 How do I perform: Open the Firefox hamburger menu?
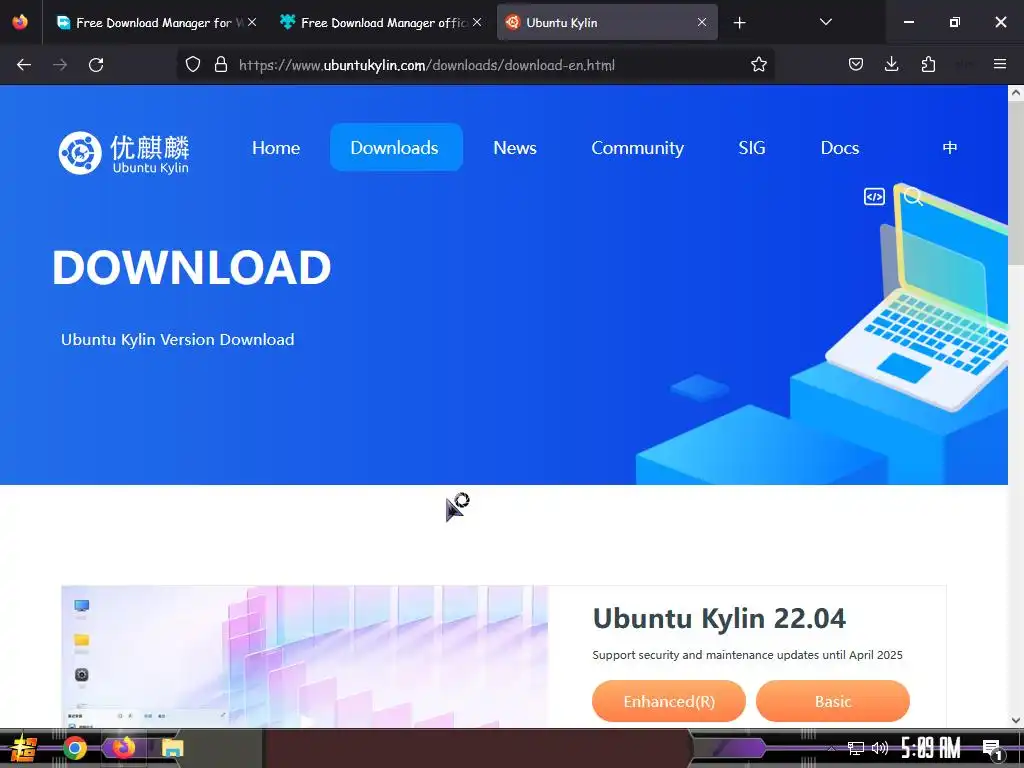click(999, 65)
